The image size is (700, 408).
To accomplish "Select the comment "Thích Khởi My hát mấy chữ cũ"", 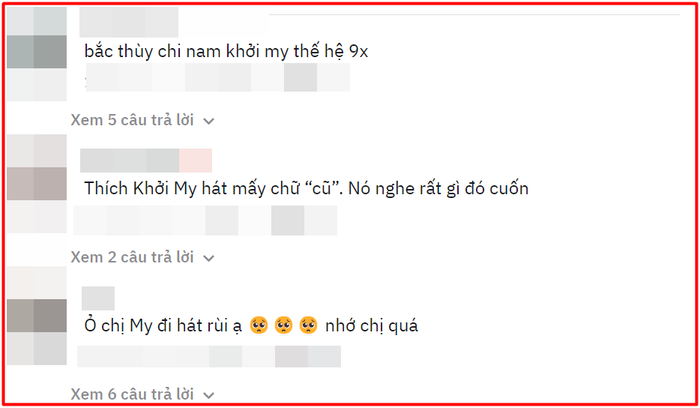I will click(x=306, y=188).
